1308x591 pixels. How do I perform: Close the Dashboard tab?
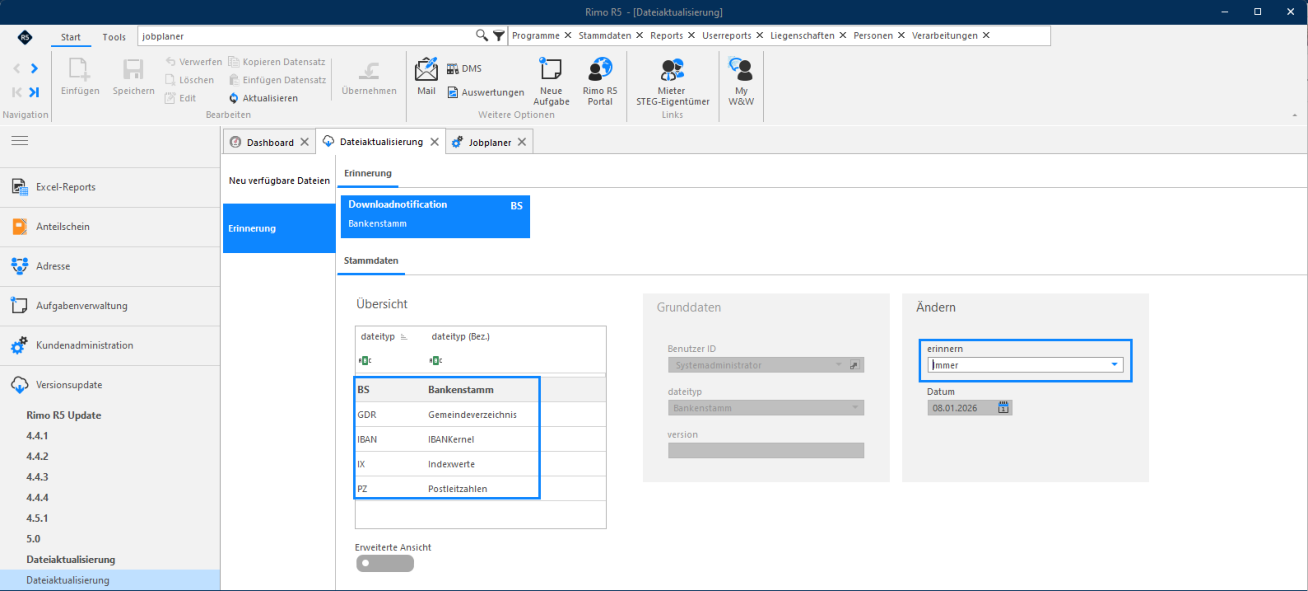(x=304, y=142)
